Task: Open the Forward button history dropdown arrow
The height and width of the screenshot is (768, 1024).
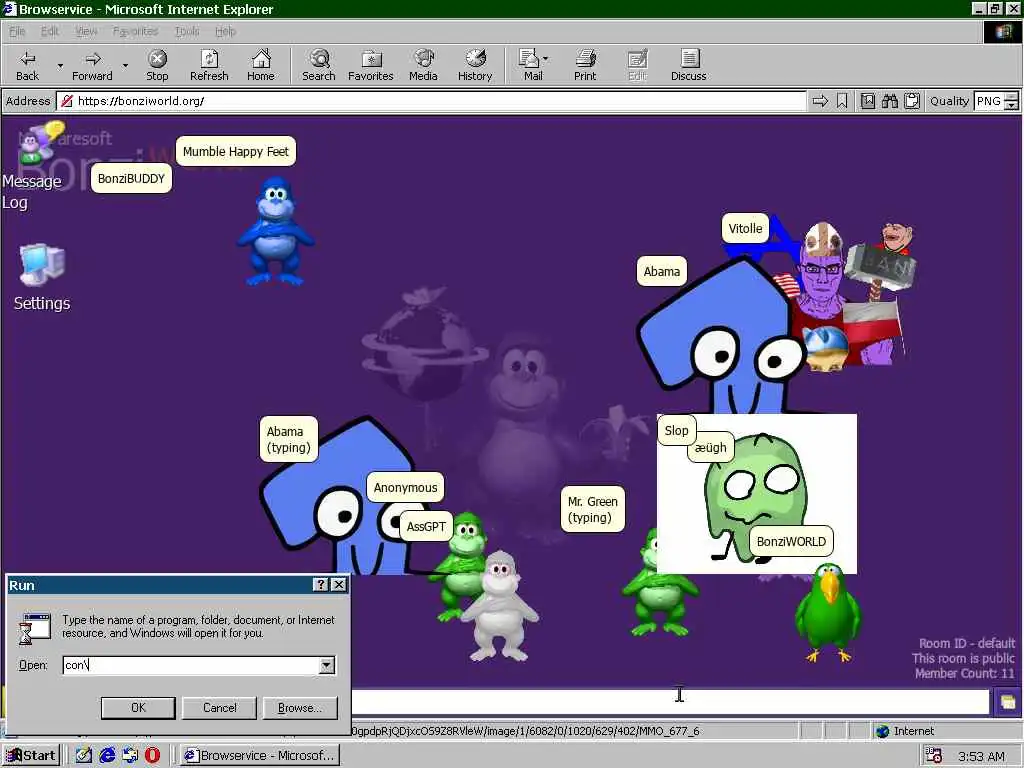Action: tap(125, 65)
